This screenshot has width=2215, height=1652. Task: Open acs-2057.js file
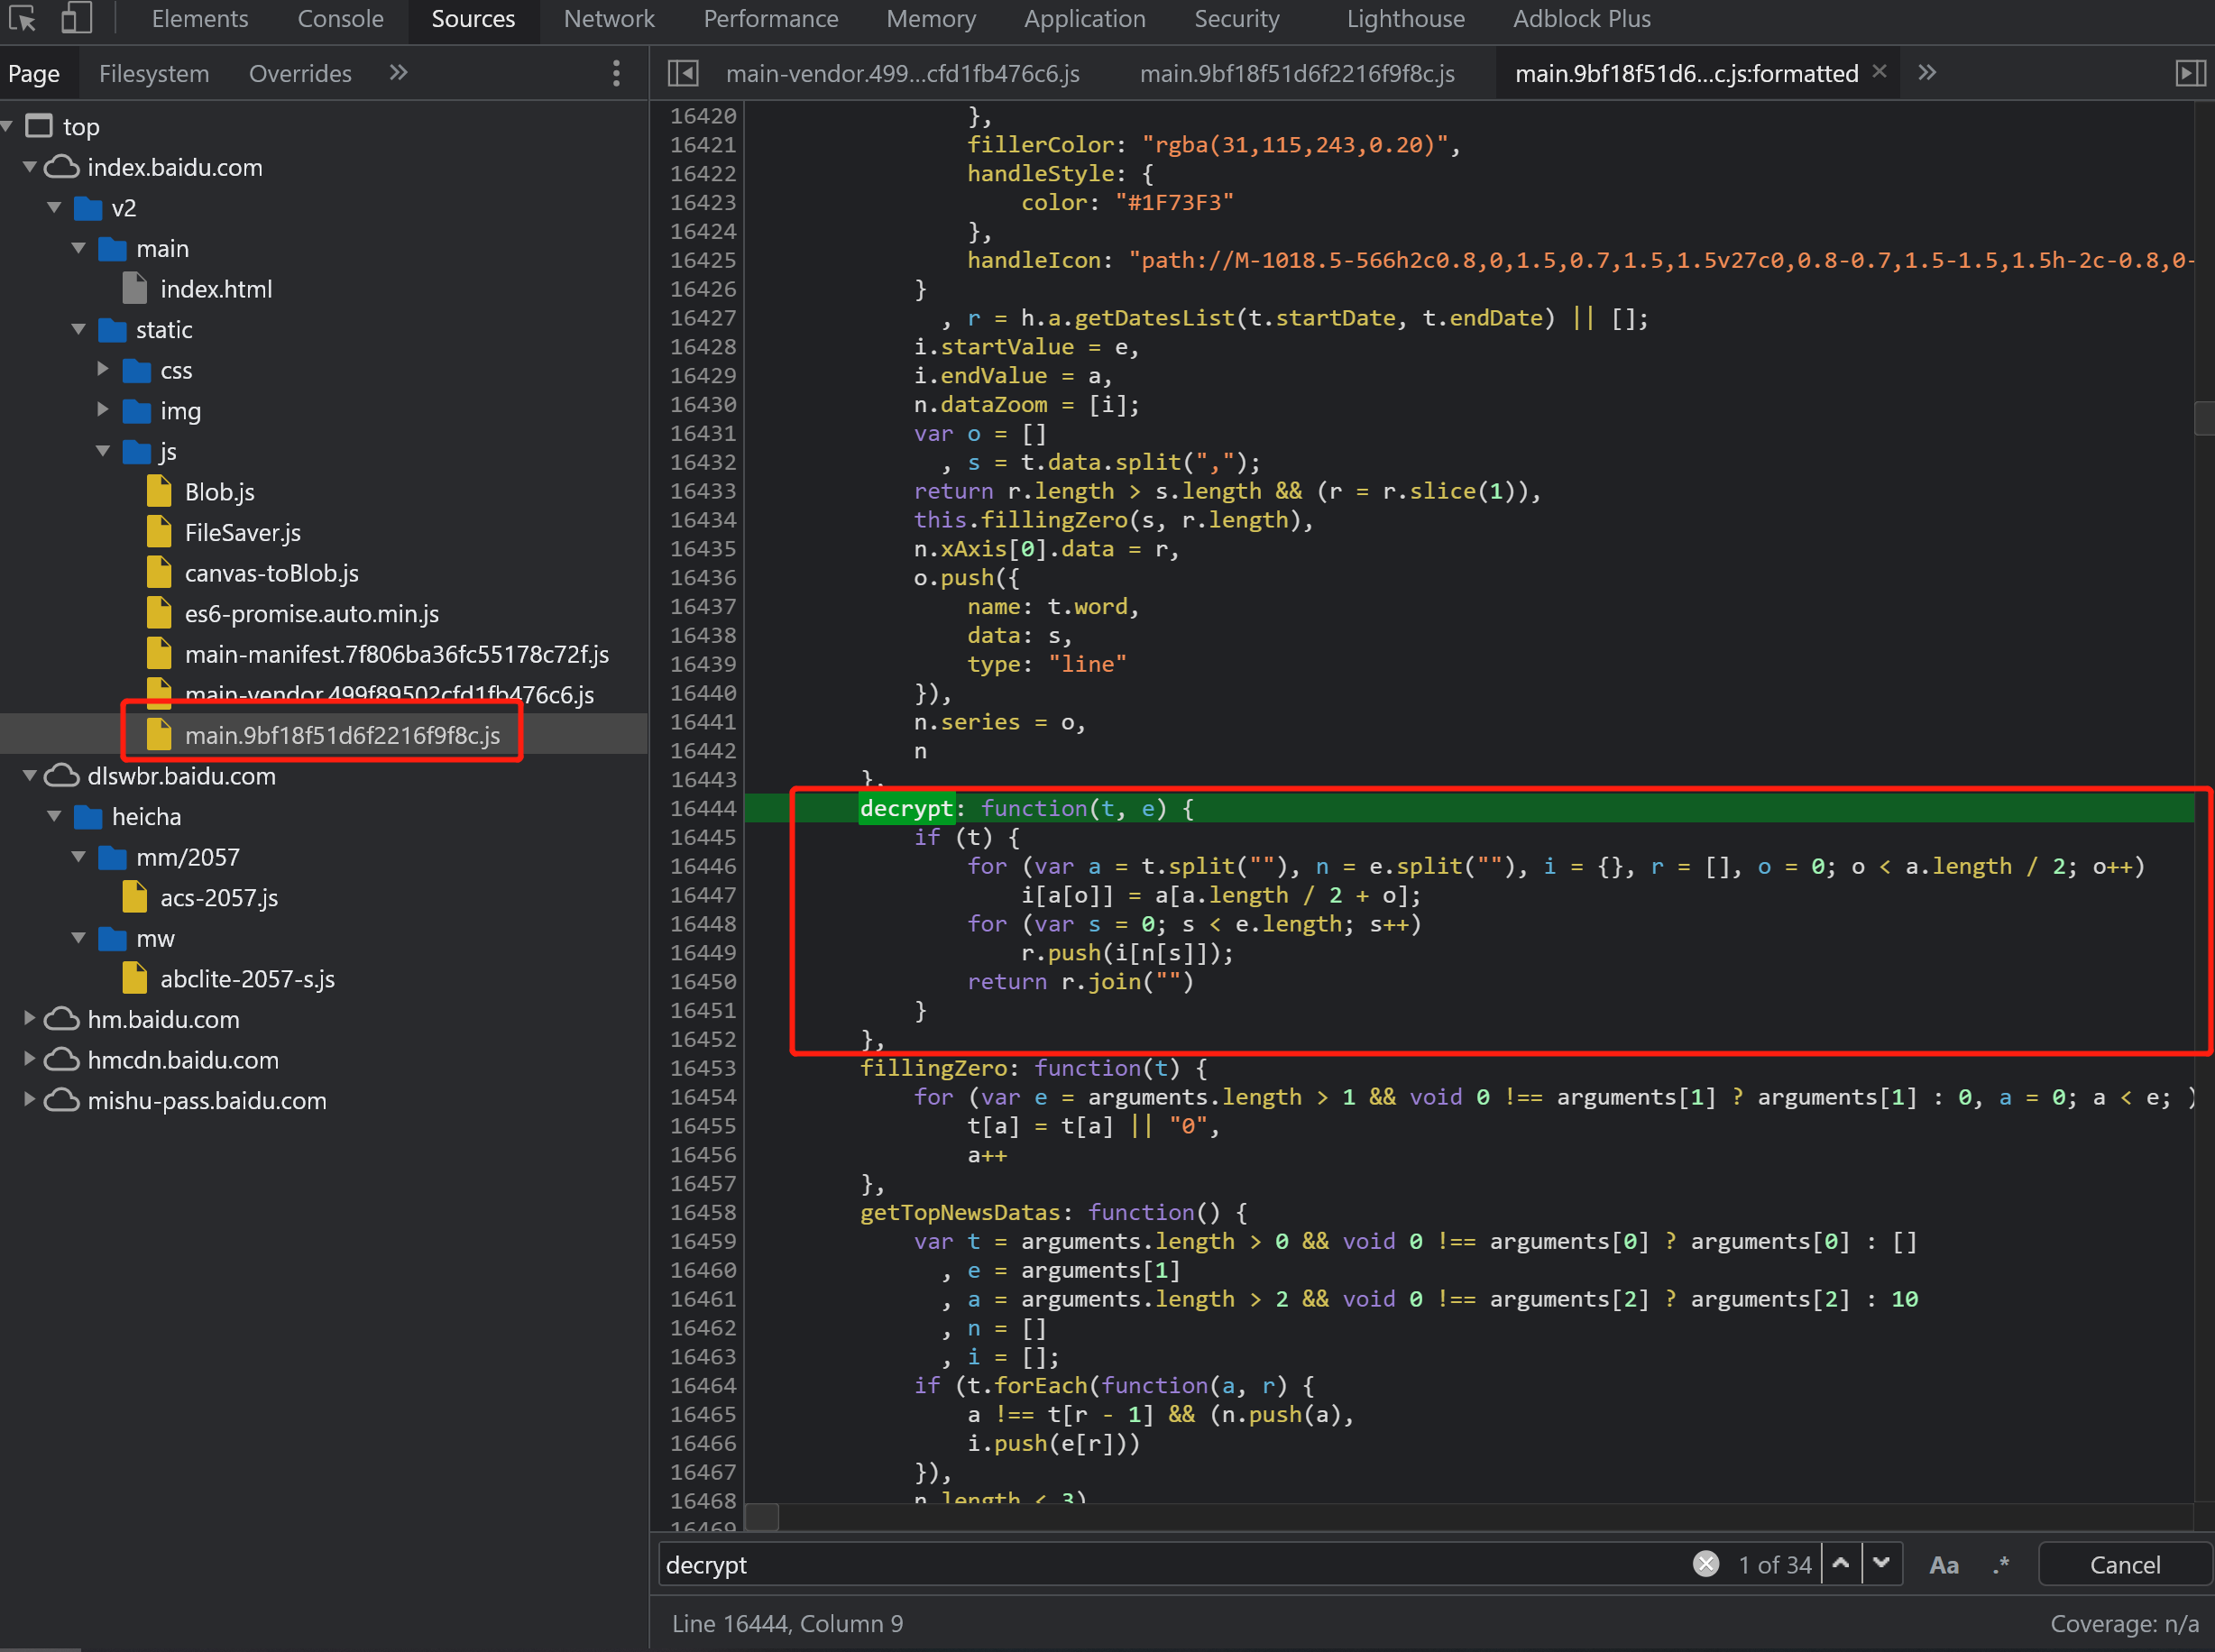coord(219,898)
